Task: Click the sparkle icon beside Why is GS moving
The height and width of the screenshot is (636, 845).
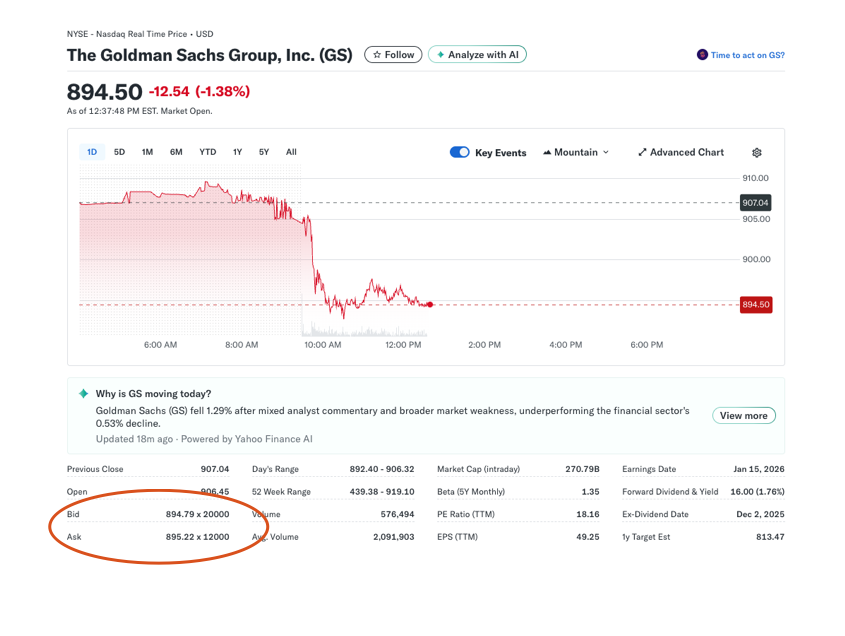Action: coord(84,394)
